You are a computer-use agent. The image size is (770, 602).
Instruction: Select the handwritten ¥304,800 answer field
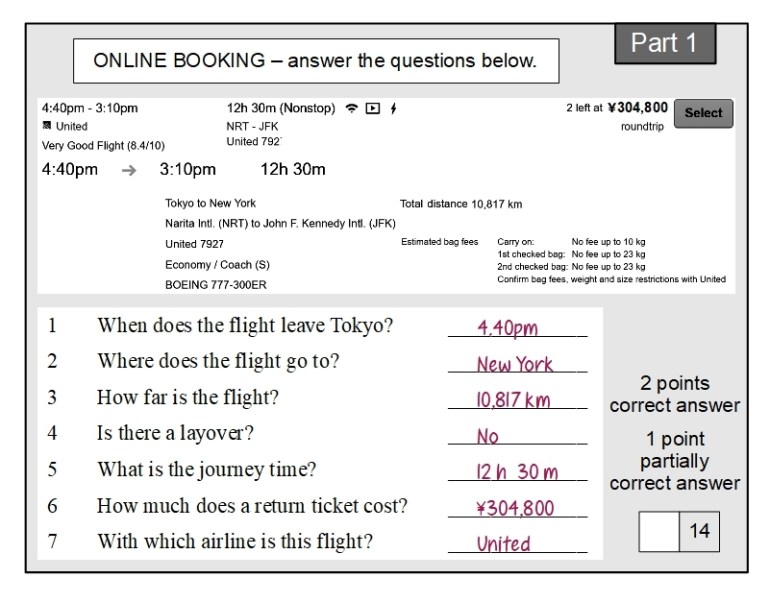(x=517, y=508)
